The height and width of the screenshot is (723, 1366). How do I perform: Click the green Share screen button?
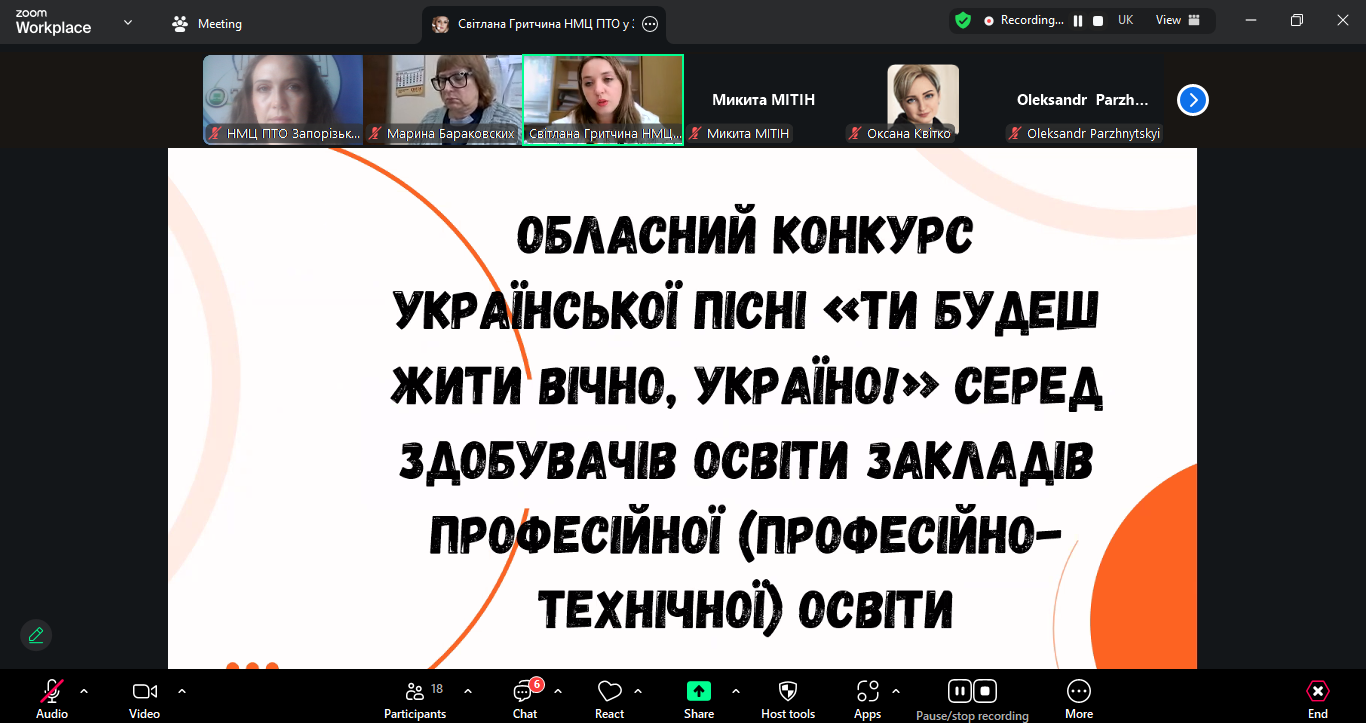pos(699,698)
